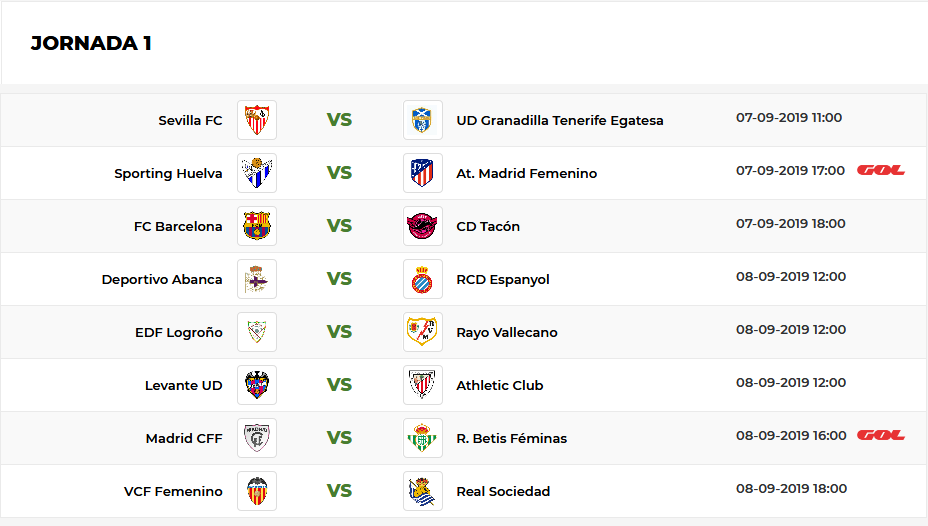928x526 pixels.
Task: Open the Madrid CFF team name link
Action: point(184,438)
